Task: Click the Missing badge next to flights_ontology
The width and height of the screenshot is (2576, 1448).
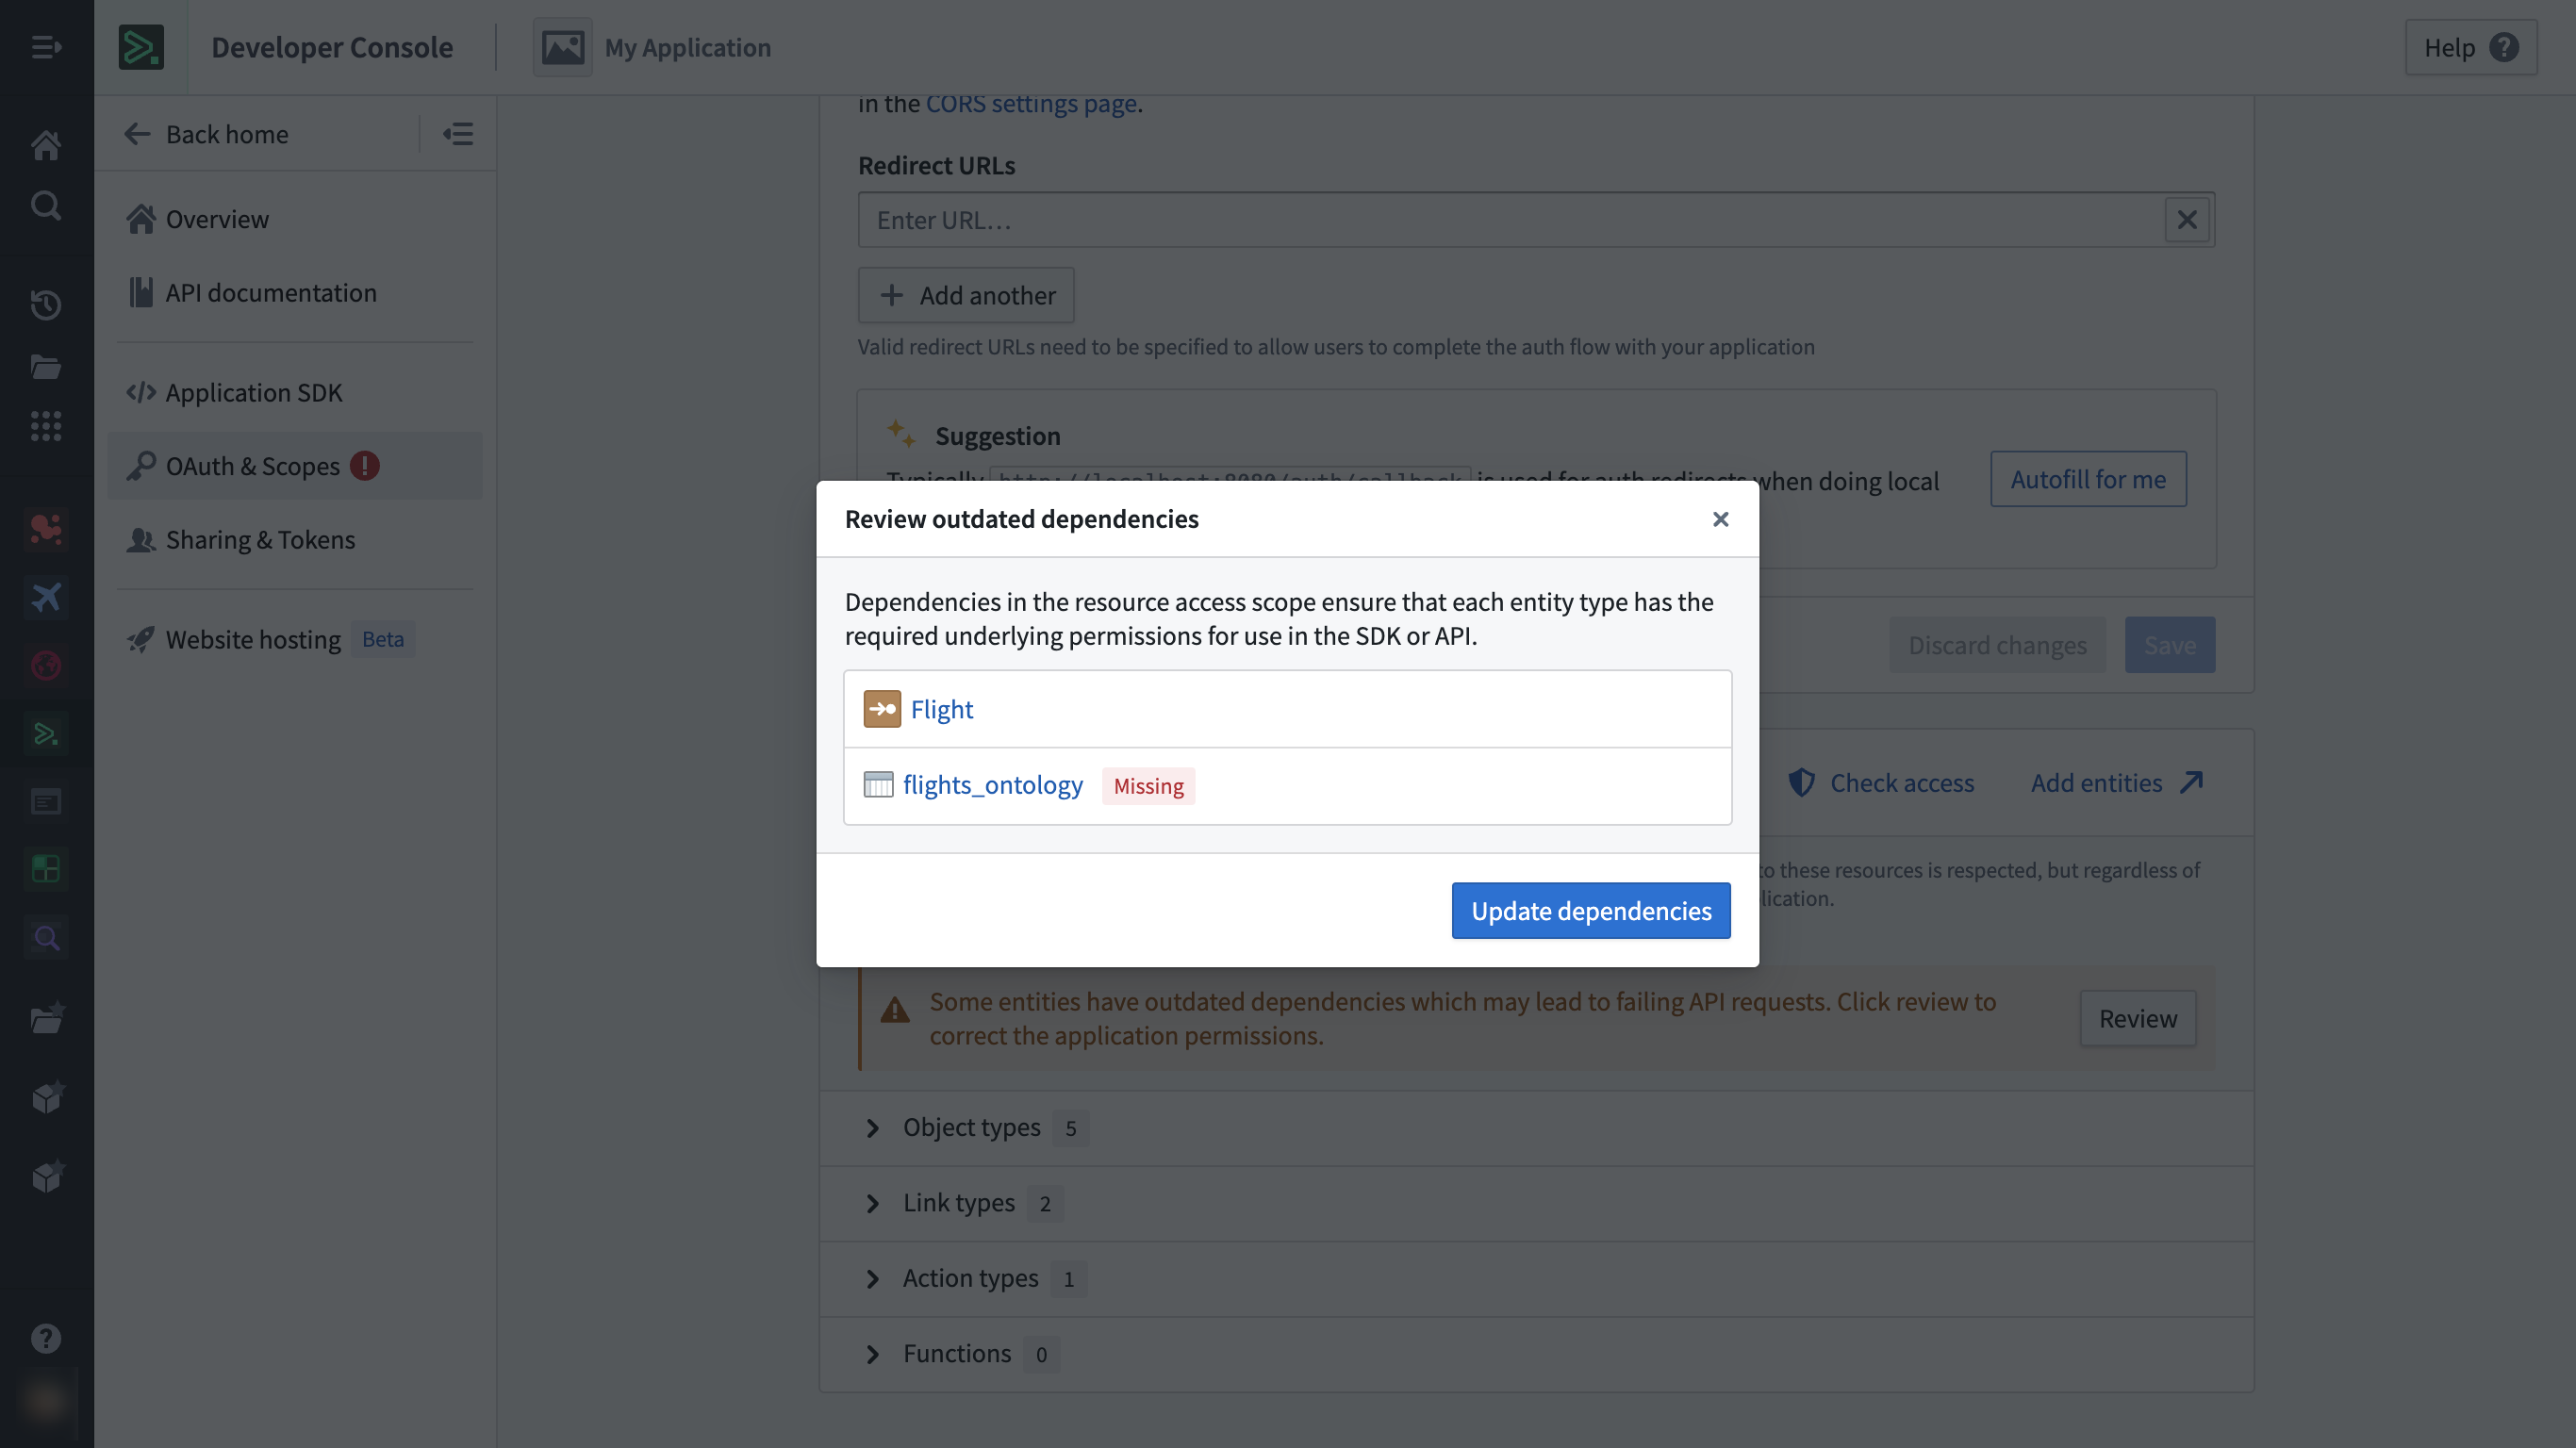Action: click(x=1147, y=786)
